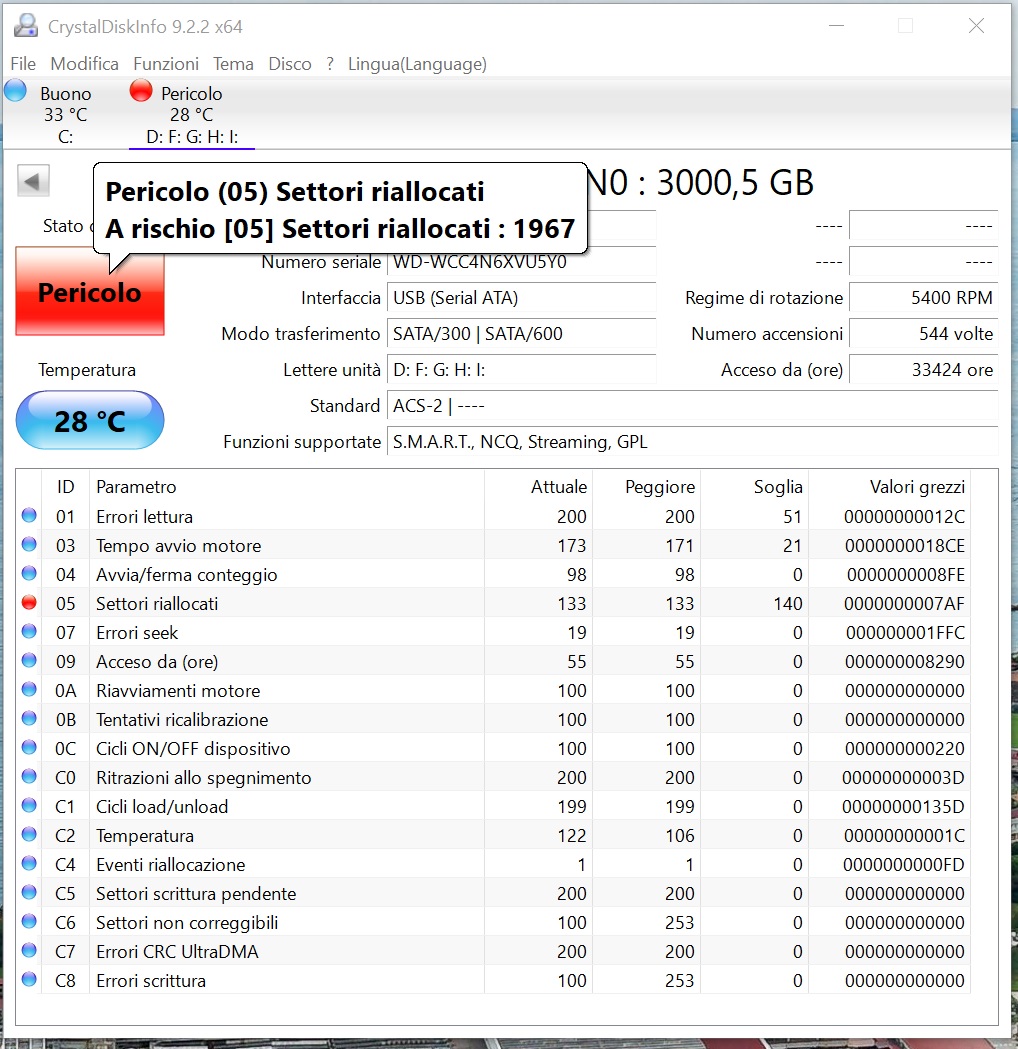Click the Parametro column header
The image size is (1018, 1049).
[136, 487]
